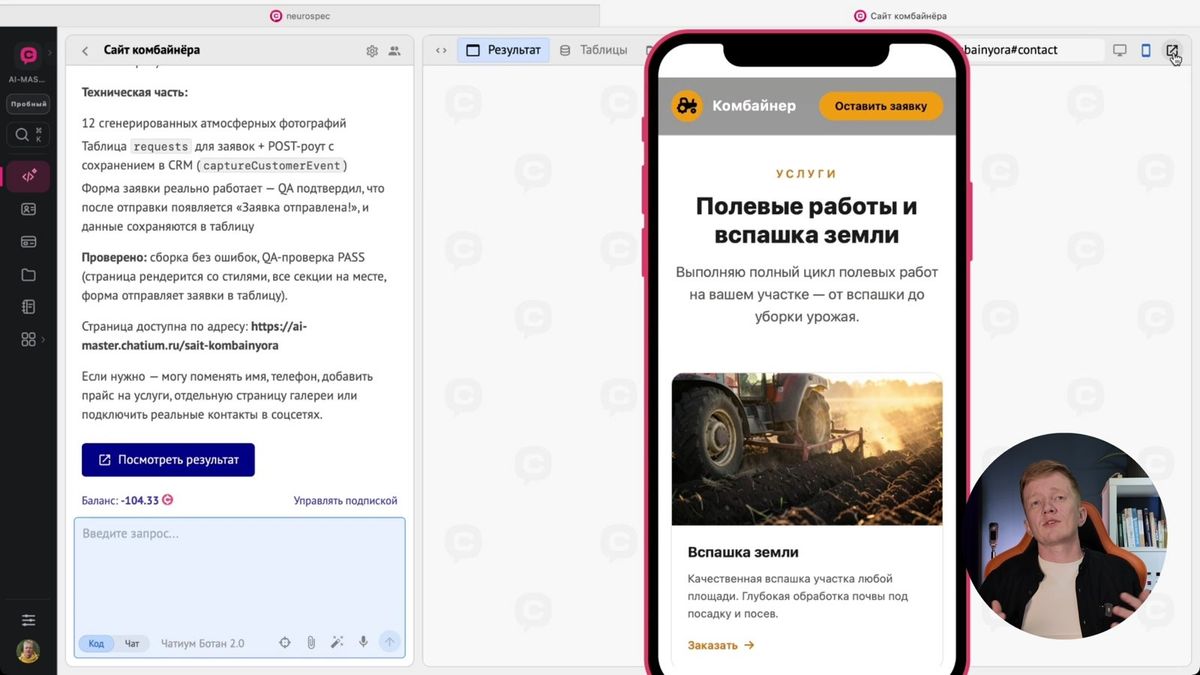The image size is (1200, 675).
Task: Start voice input with microphone
Action: tap(363, 643)
